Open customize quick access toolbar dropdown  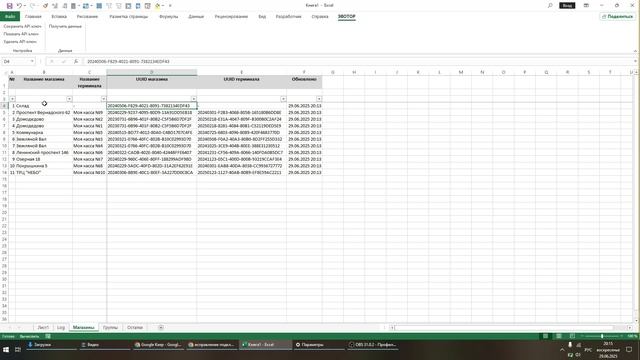coord(170,6)
